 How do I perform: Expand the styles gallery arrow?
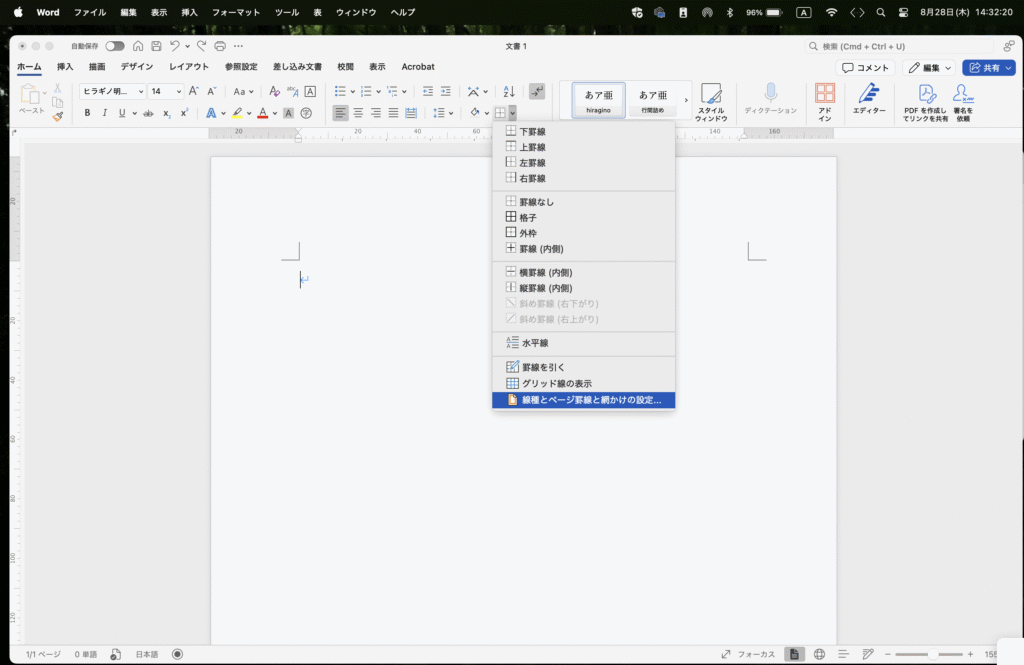[x=686, y=100]
